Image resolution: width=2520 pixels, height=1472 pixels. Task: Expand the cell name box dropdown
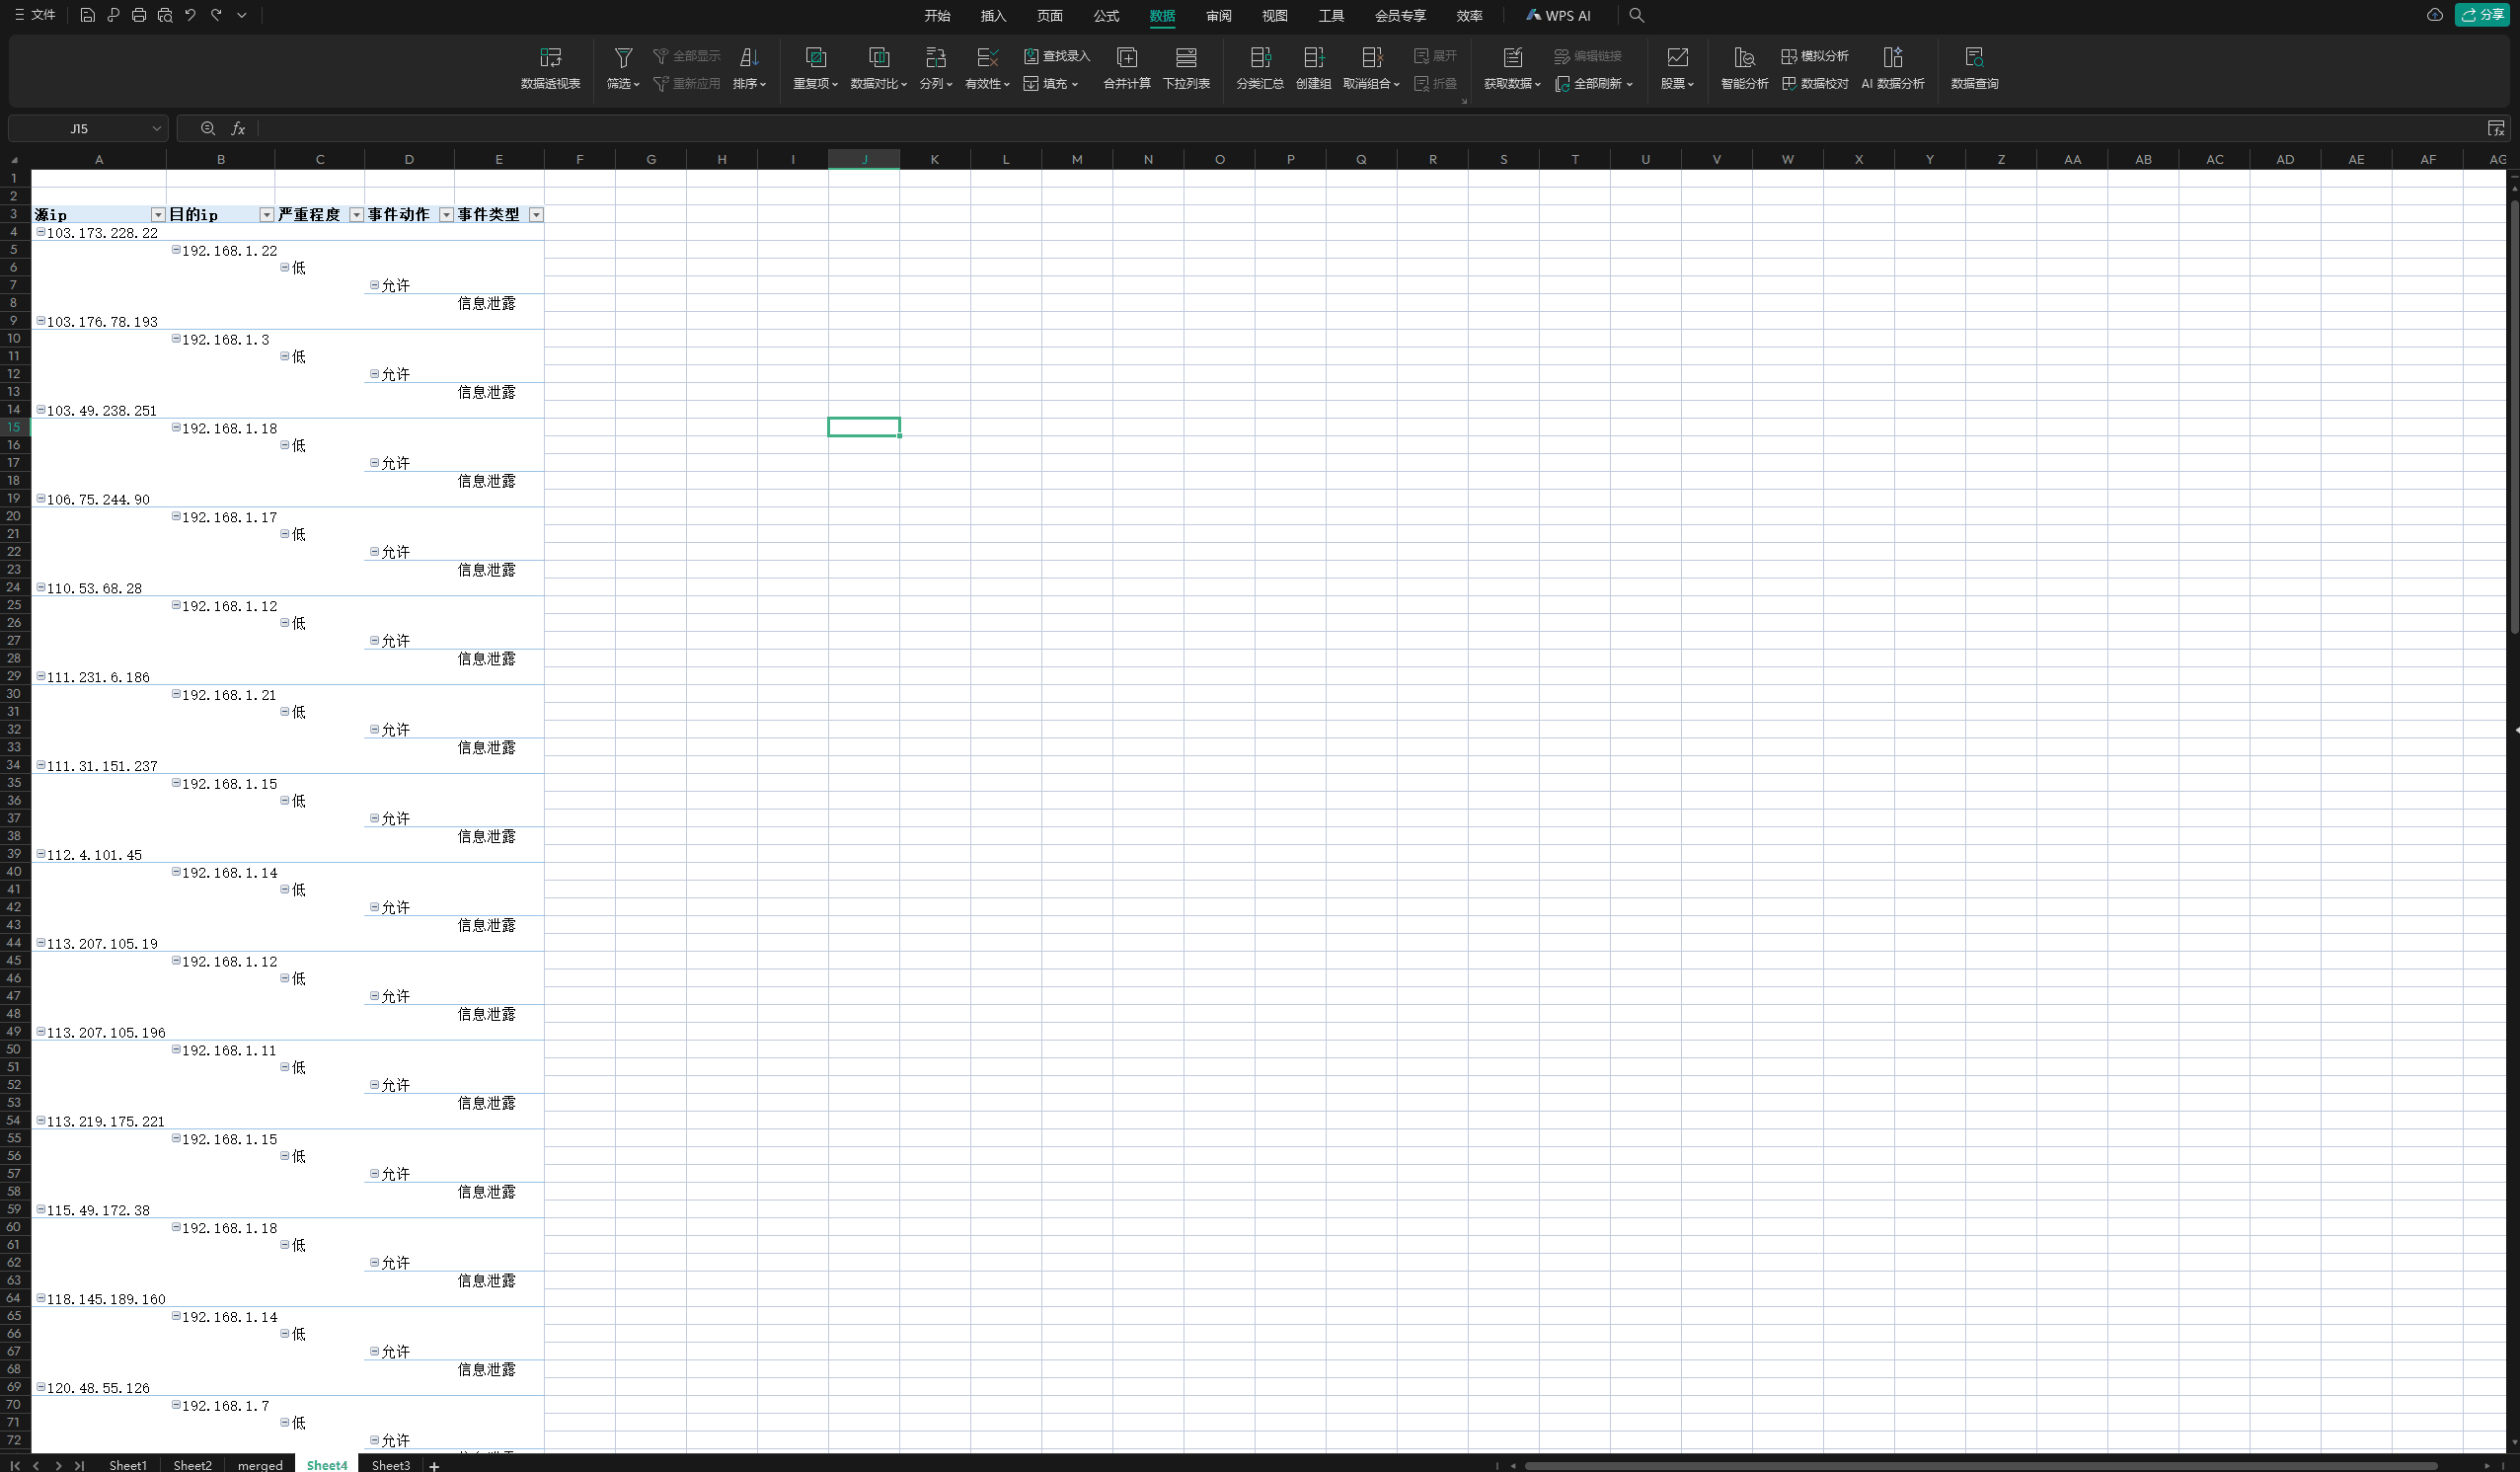156,128
